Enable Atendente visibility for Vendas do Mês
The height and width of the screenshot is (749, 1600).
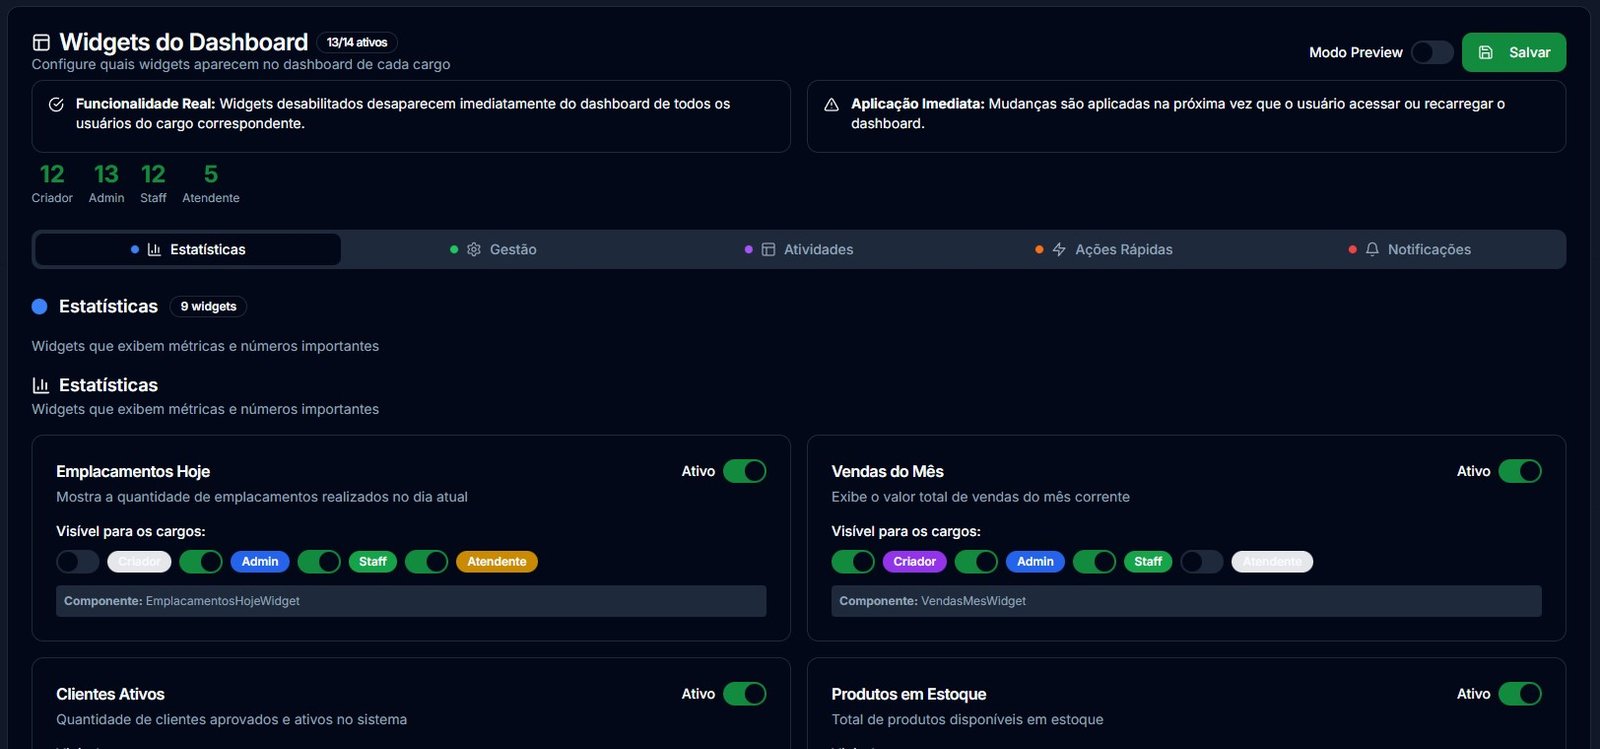[x=1202, y=561]
